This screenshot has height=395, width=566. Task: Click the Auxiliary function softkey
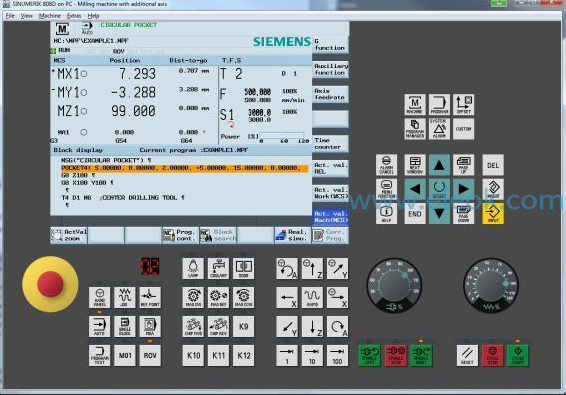click(330, 69)
